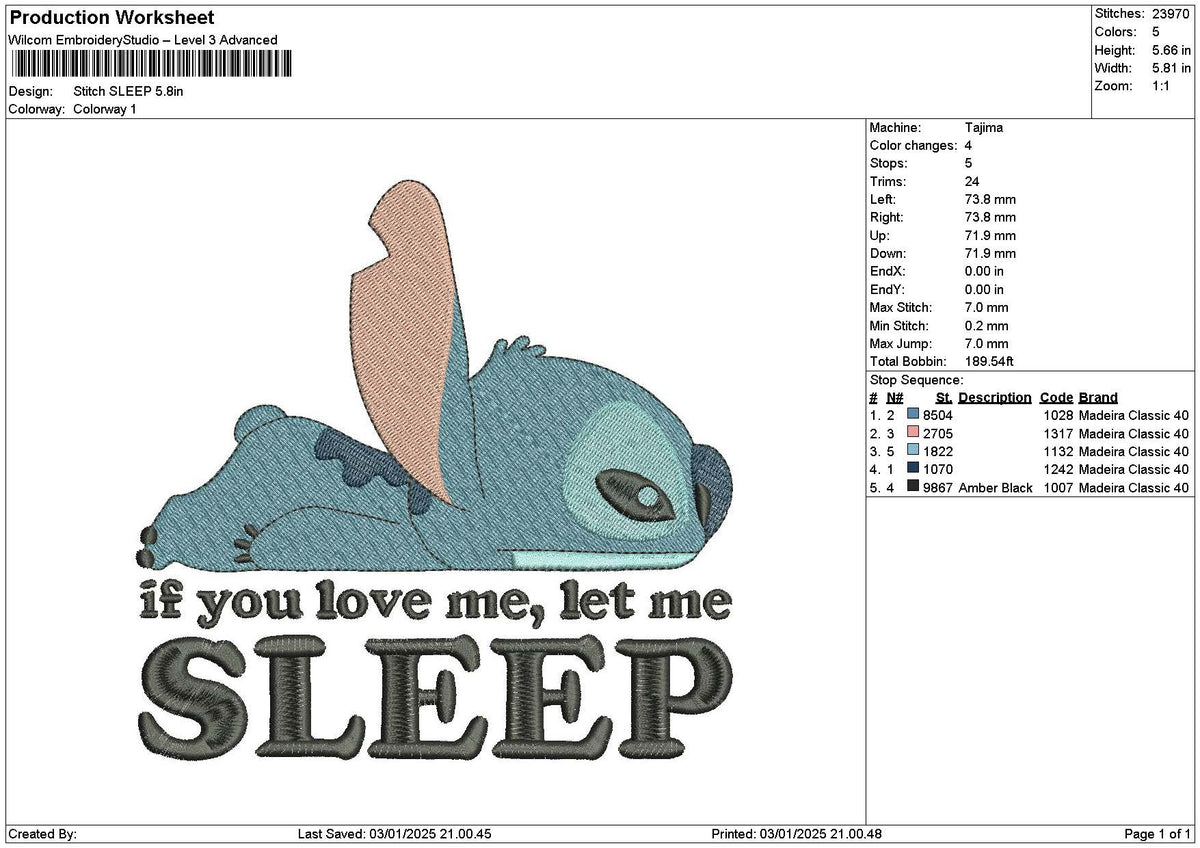Click the EndX value 0.00 in
The height and width of the screenshot is (848, 1200).
tap(984, 272)
